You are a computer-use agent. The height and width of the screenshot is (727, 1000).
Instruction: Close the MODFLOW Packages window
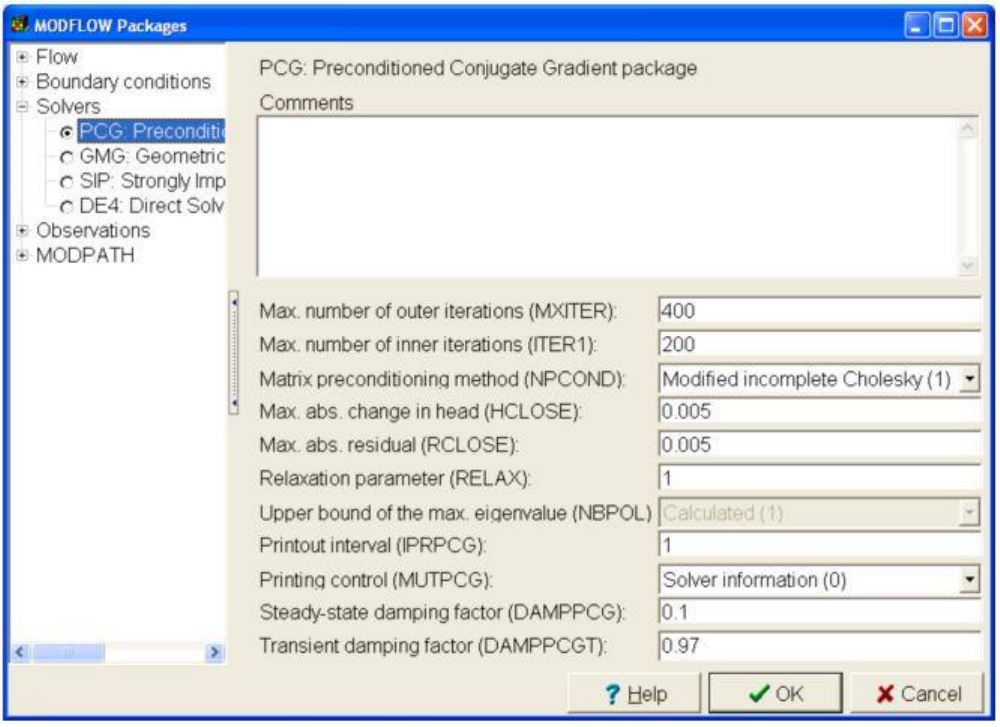click(974, 26)
